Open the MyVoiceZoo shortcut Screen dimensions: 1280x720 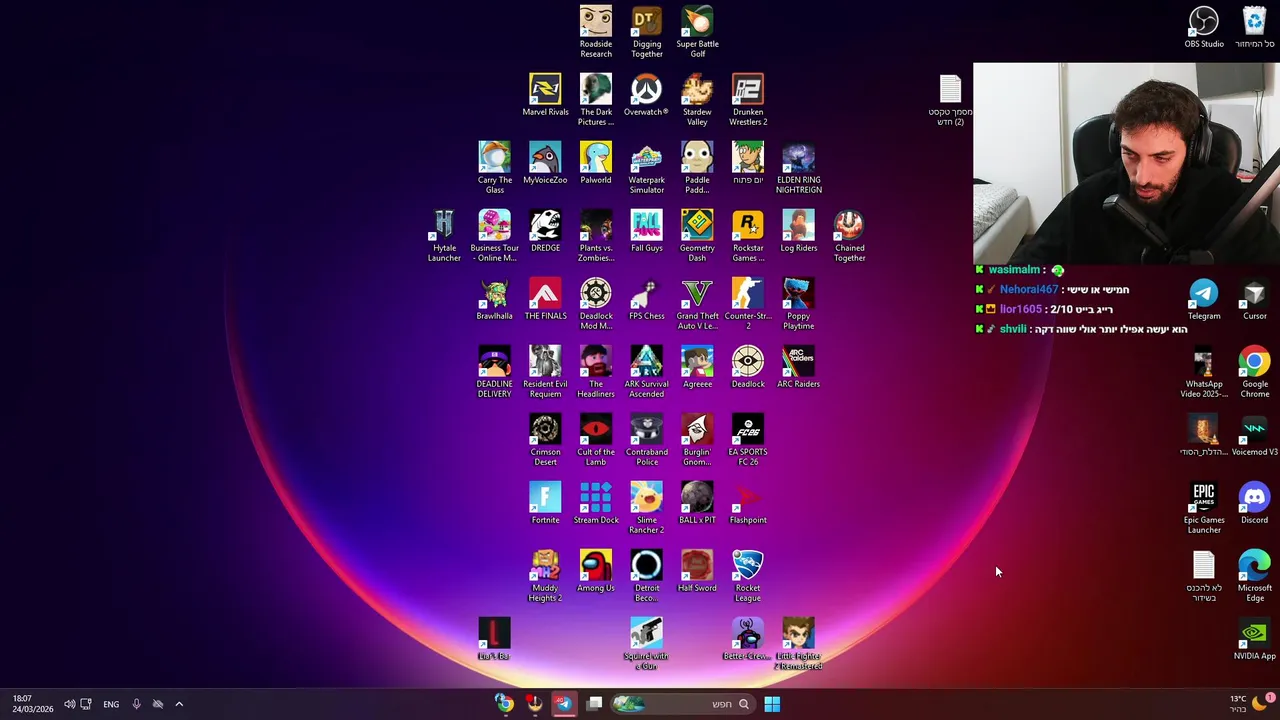(x=545, y=163)
